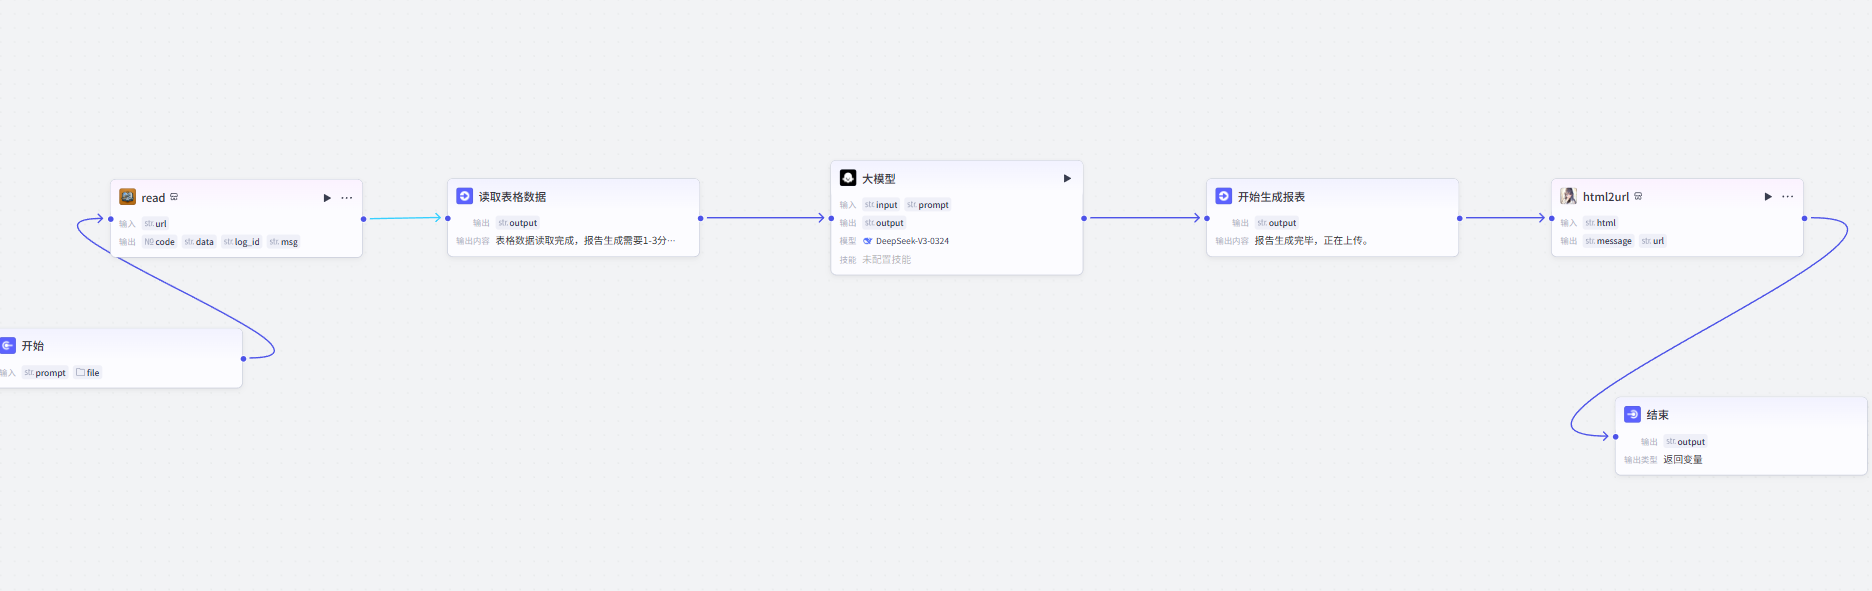Click the 返回变量 output type on 结束
1872x591 pixels.
(x=1682, y=460)
